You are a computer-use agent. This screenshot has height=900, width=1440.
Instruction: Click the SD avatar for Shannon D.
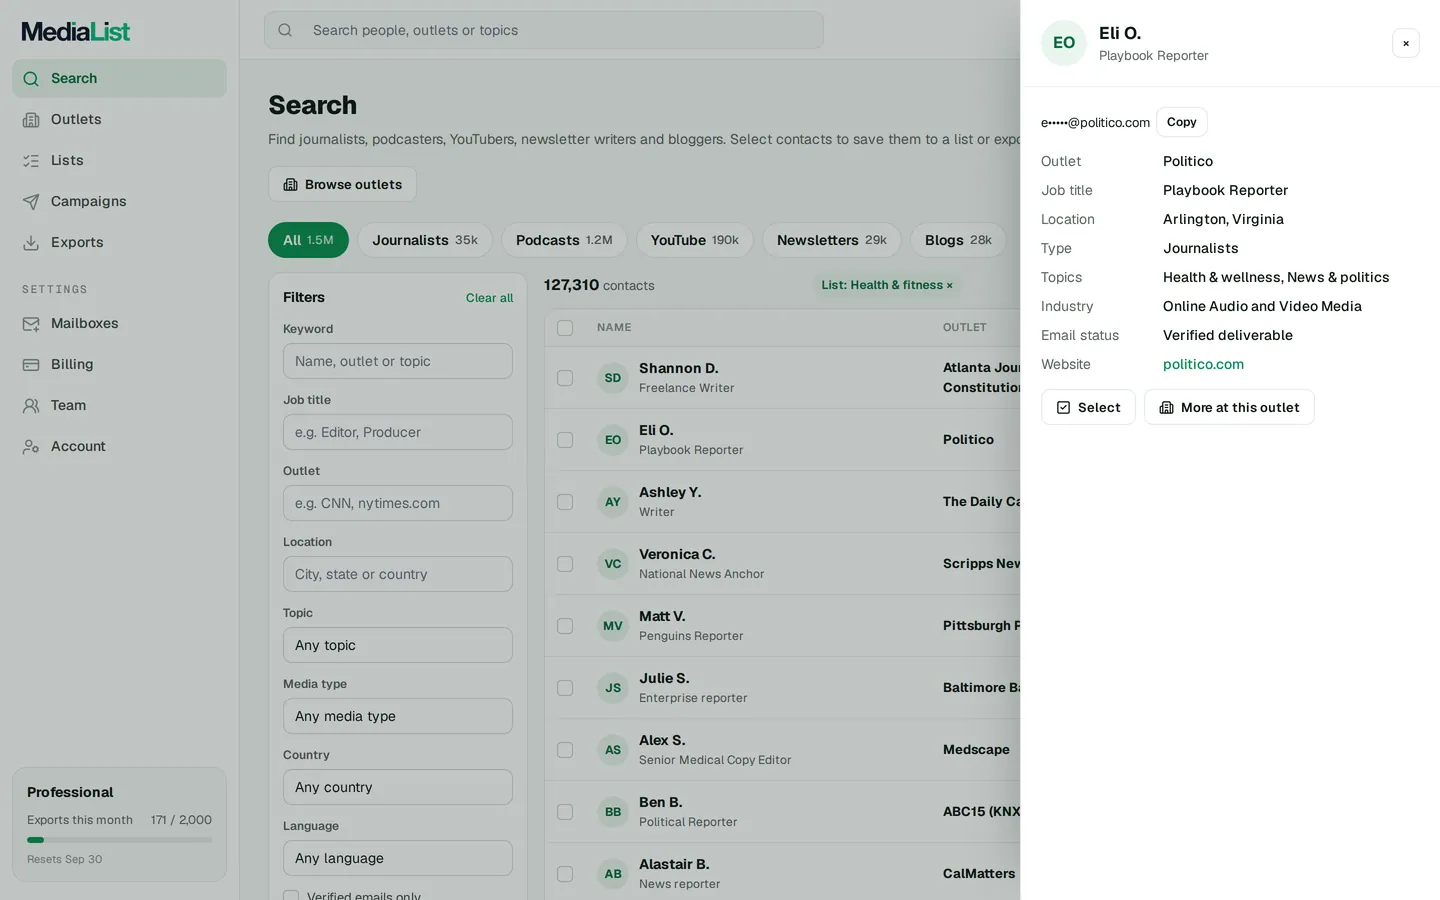pos(613,378)
